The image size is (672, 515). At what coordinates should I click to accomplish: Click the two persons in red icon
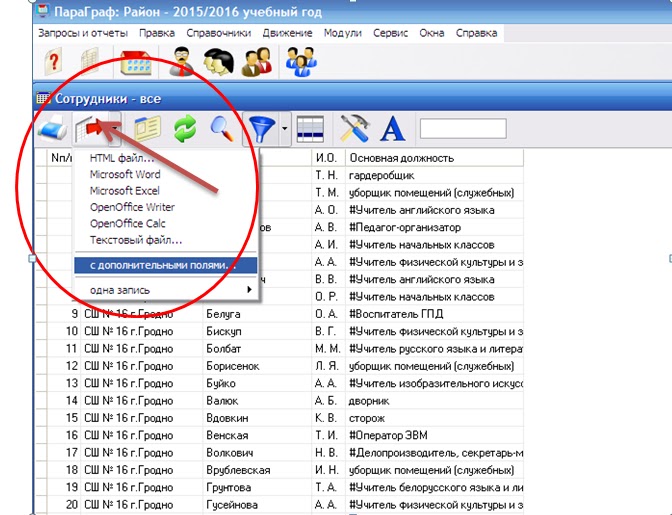pyautogui.click(x=257, y=63)
